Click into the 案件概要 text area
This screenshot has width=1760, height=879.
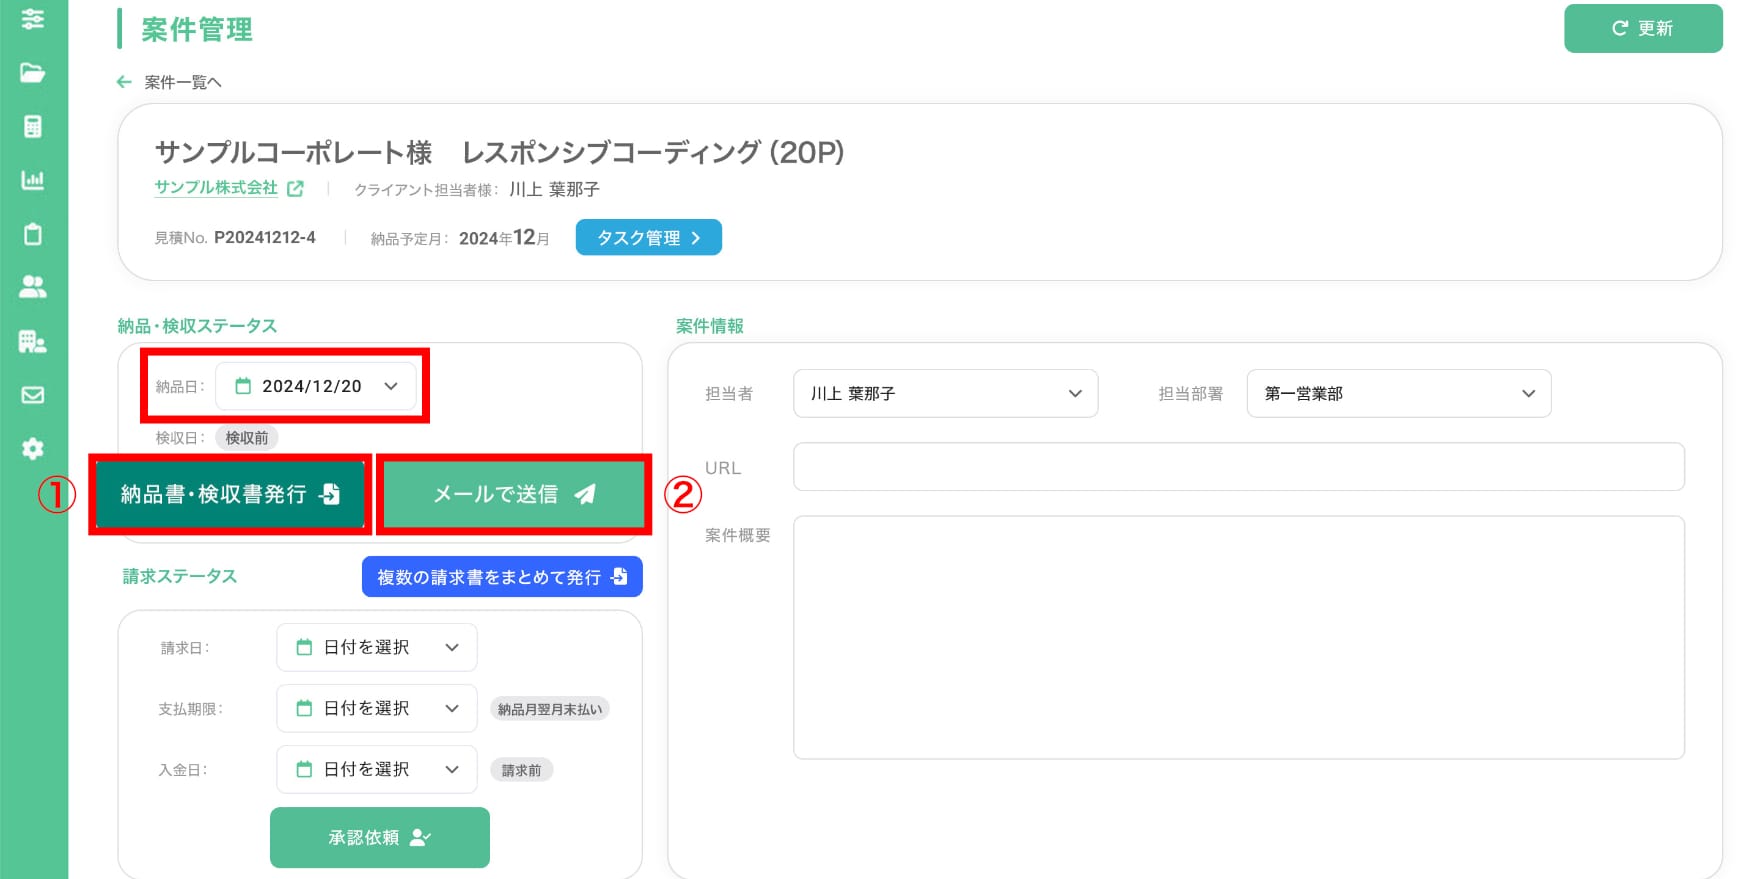1239,637
